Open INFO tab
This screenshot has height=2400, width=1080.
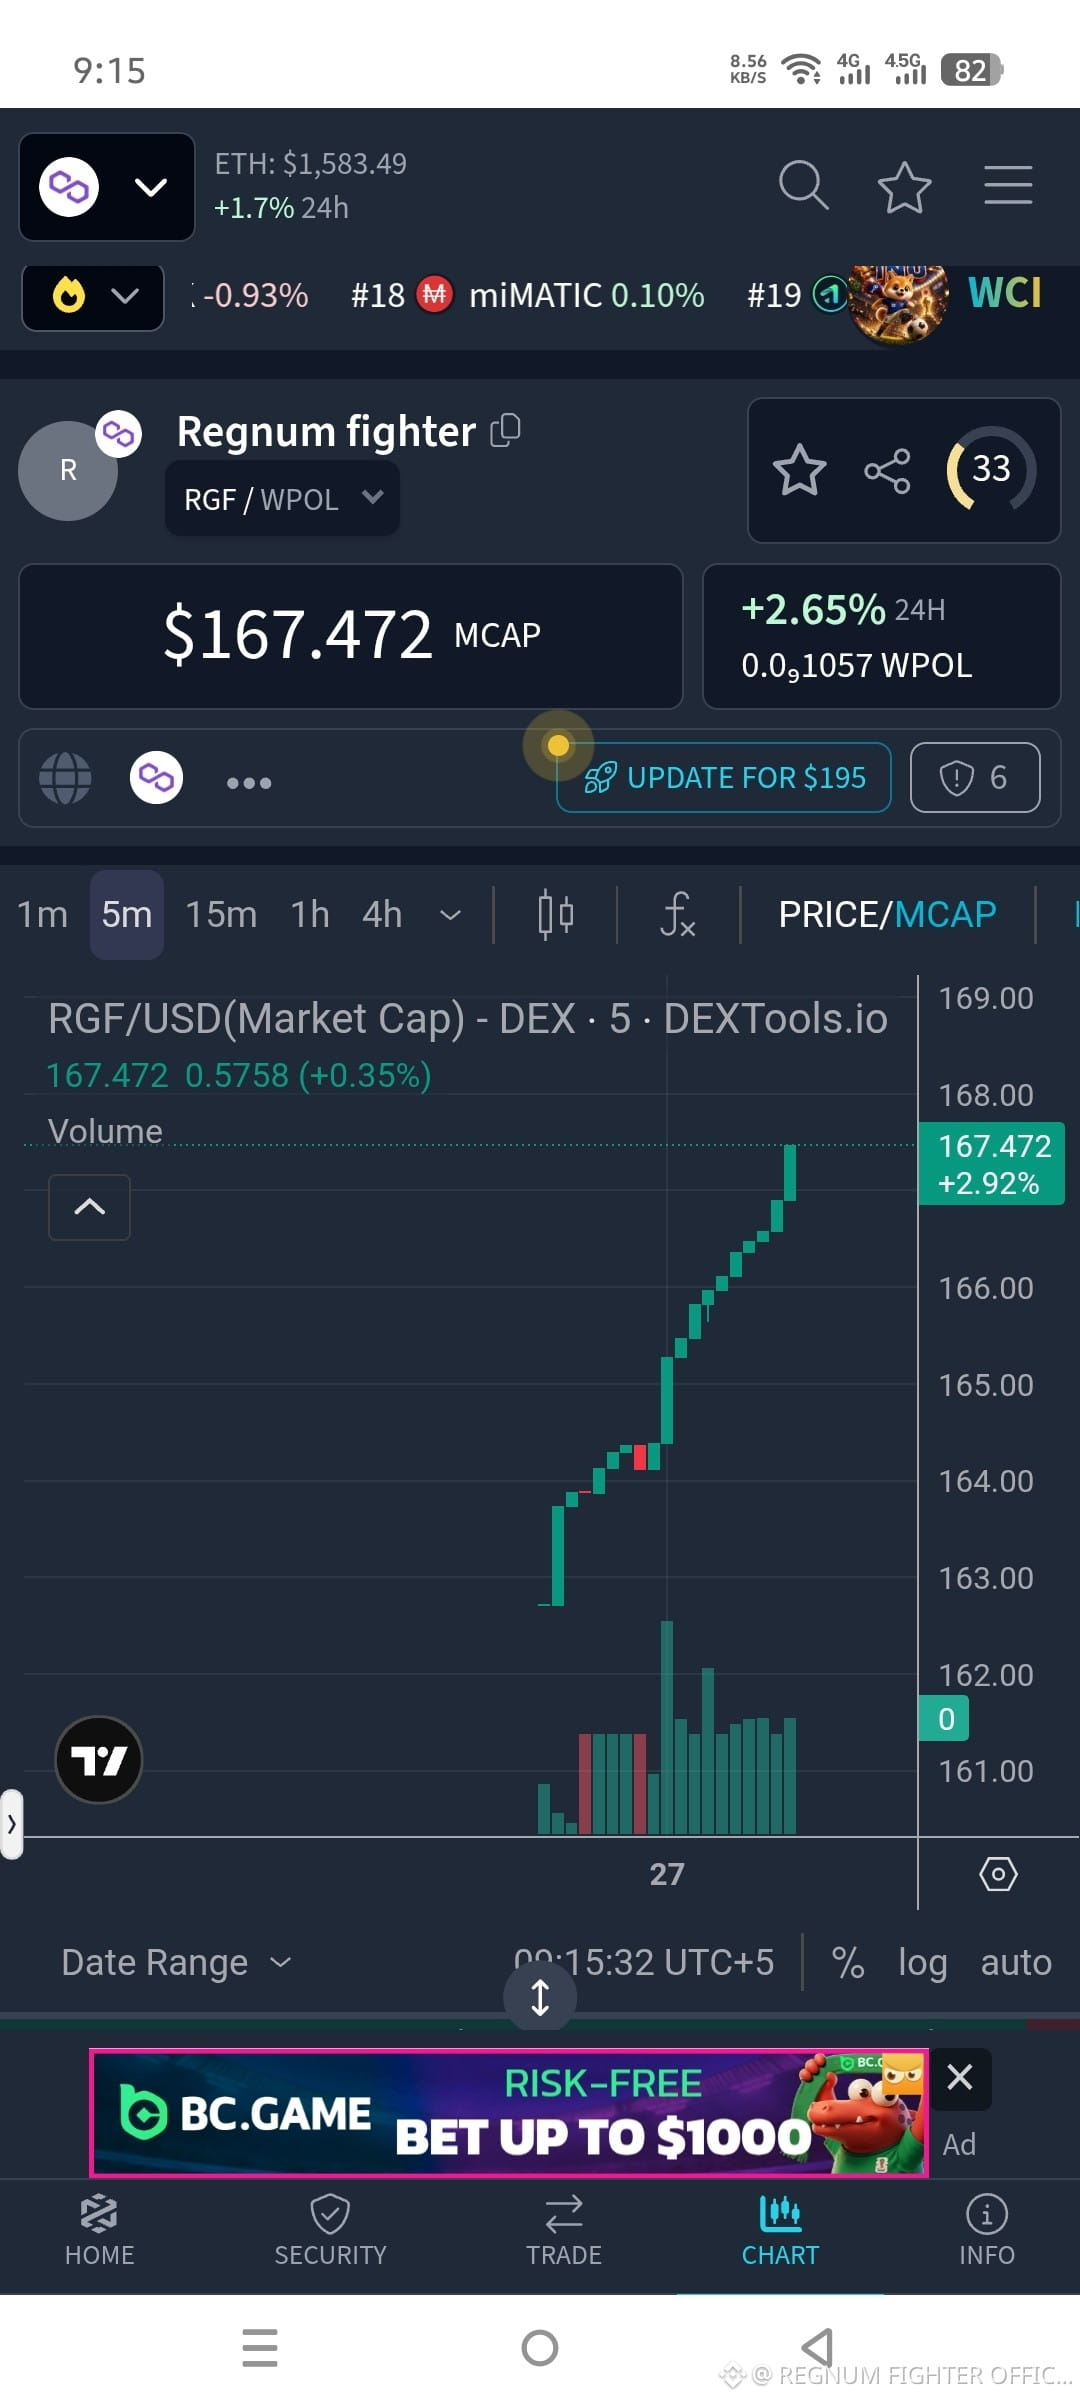pos(987,2231)
